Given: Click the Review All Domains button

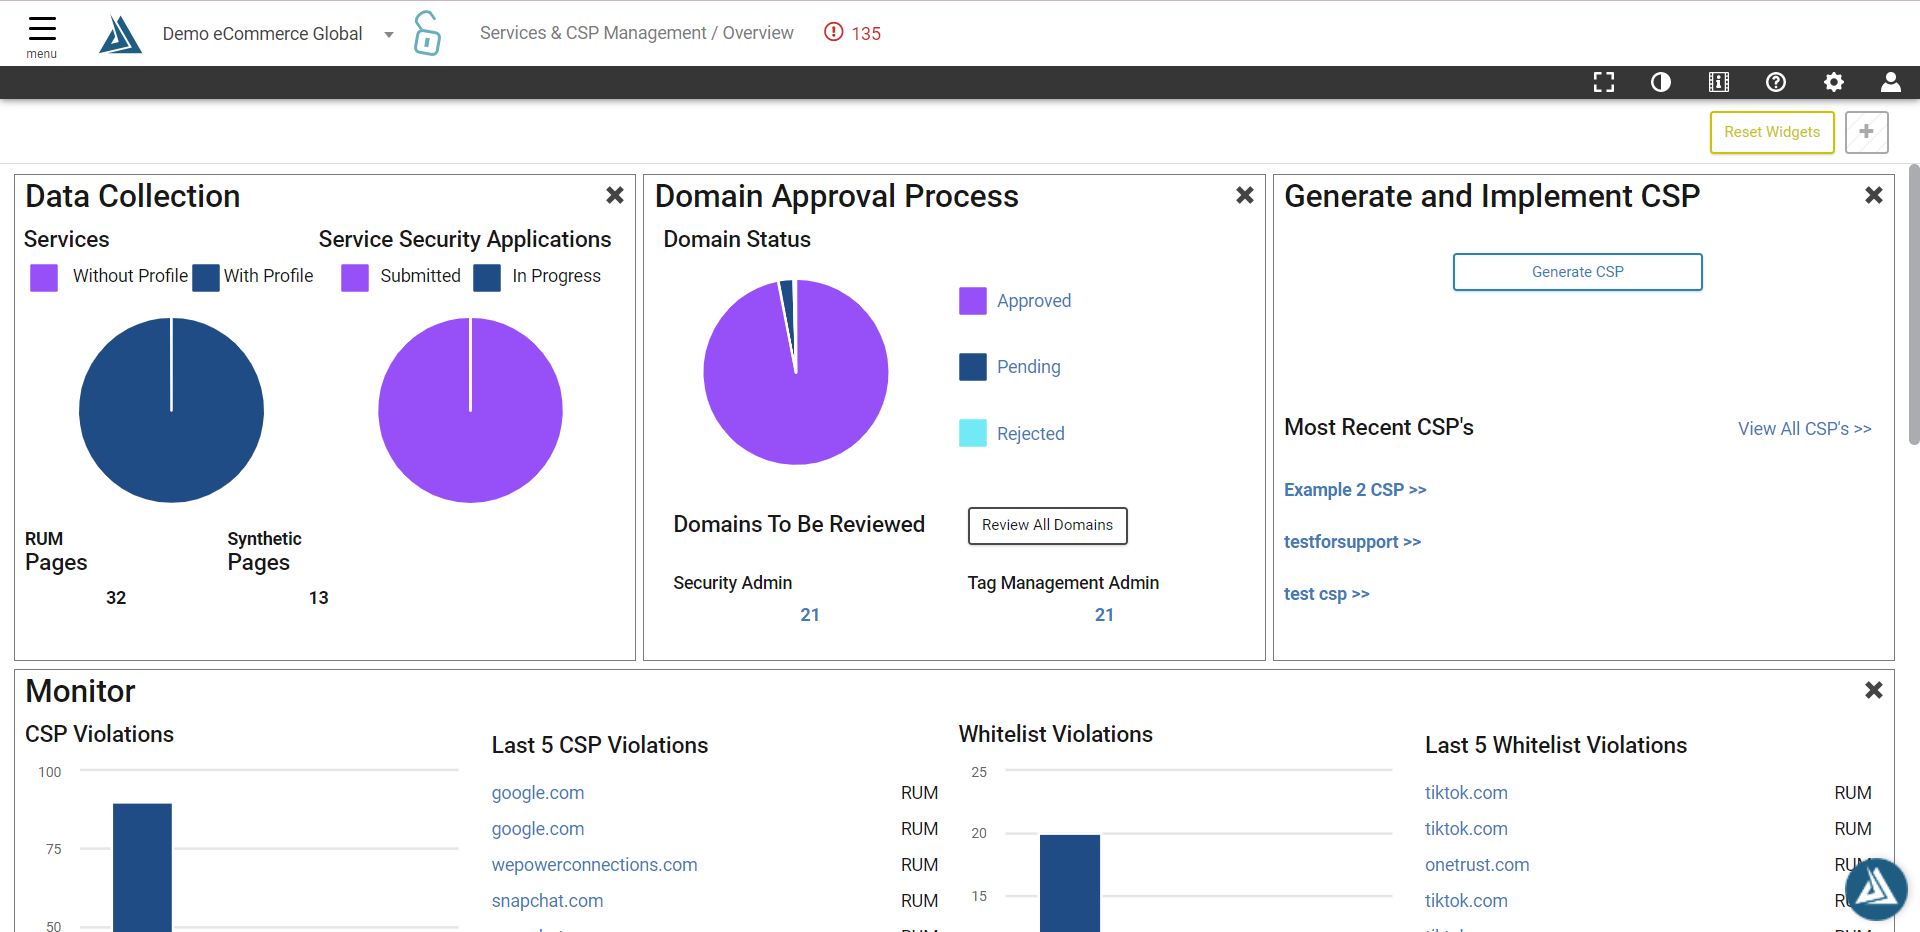Looking at the screenshot, I should click(x=1047, y=526).
